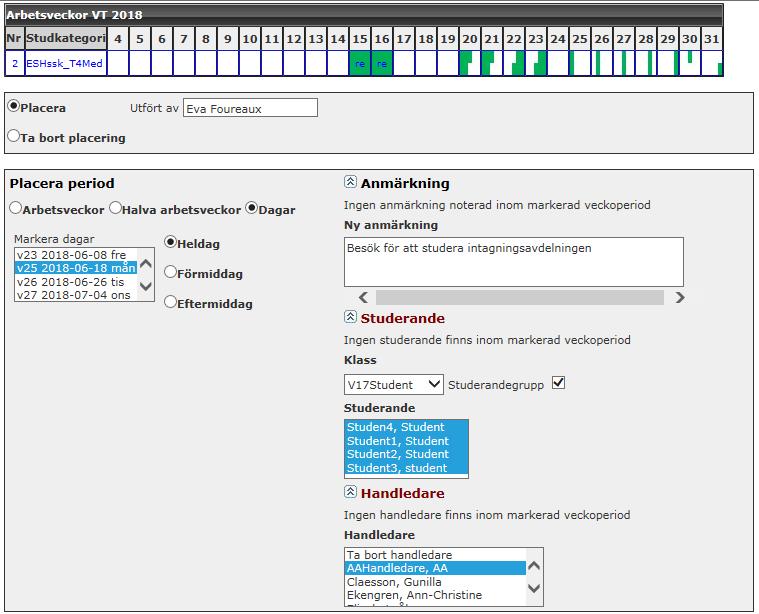Select the Förmiddag radio button
759x614 pixels.
point(170,272)
